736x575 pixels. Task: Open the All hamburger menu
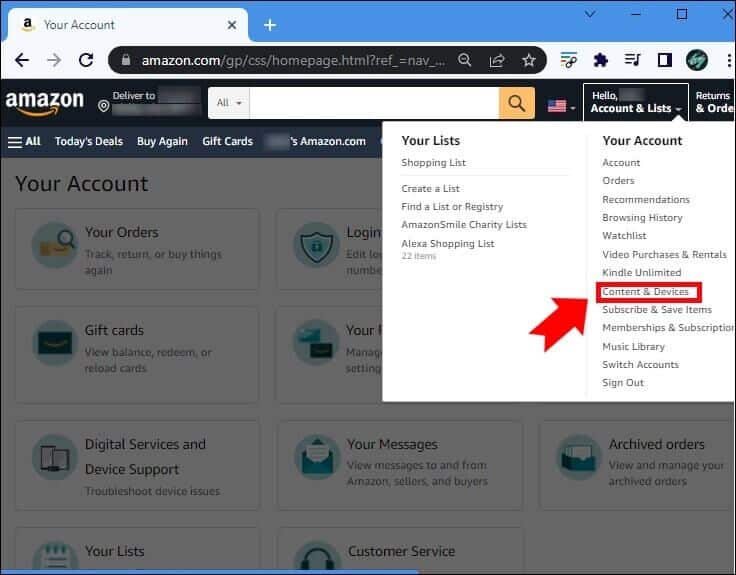[x=24, y=141]
